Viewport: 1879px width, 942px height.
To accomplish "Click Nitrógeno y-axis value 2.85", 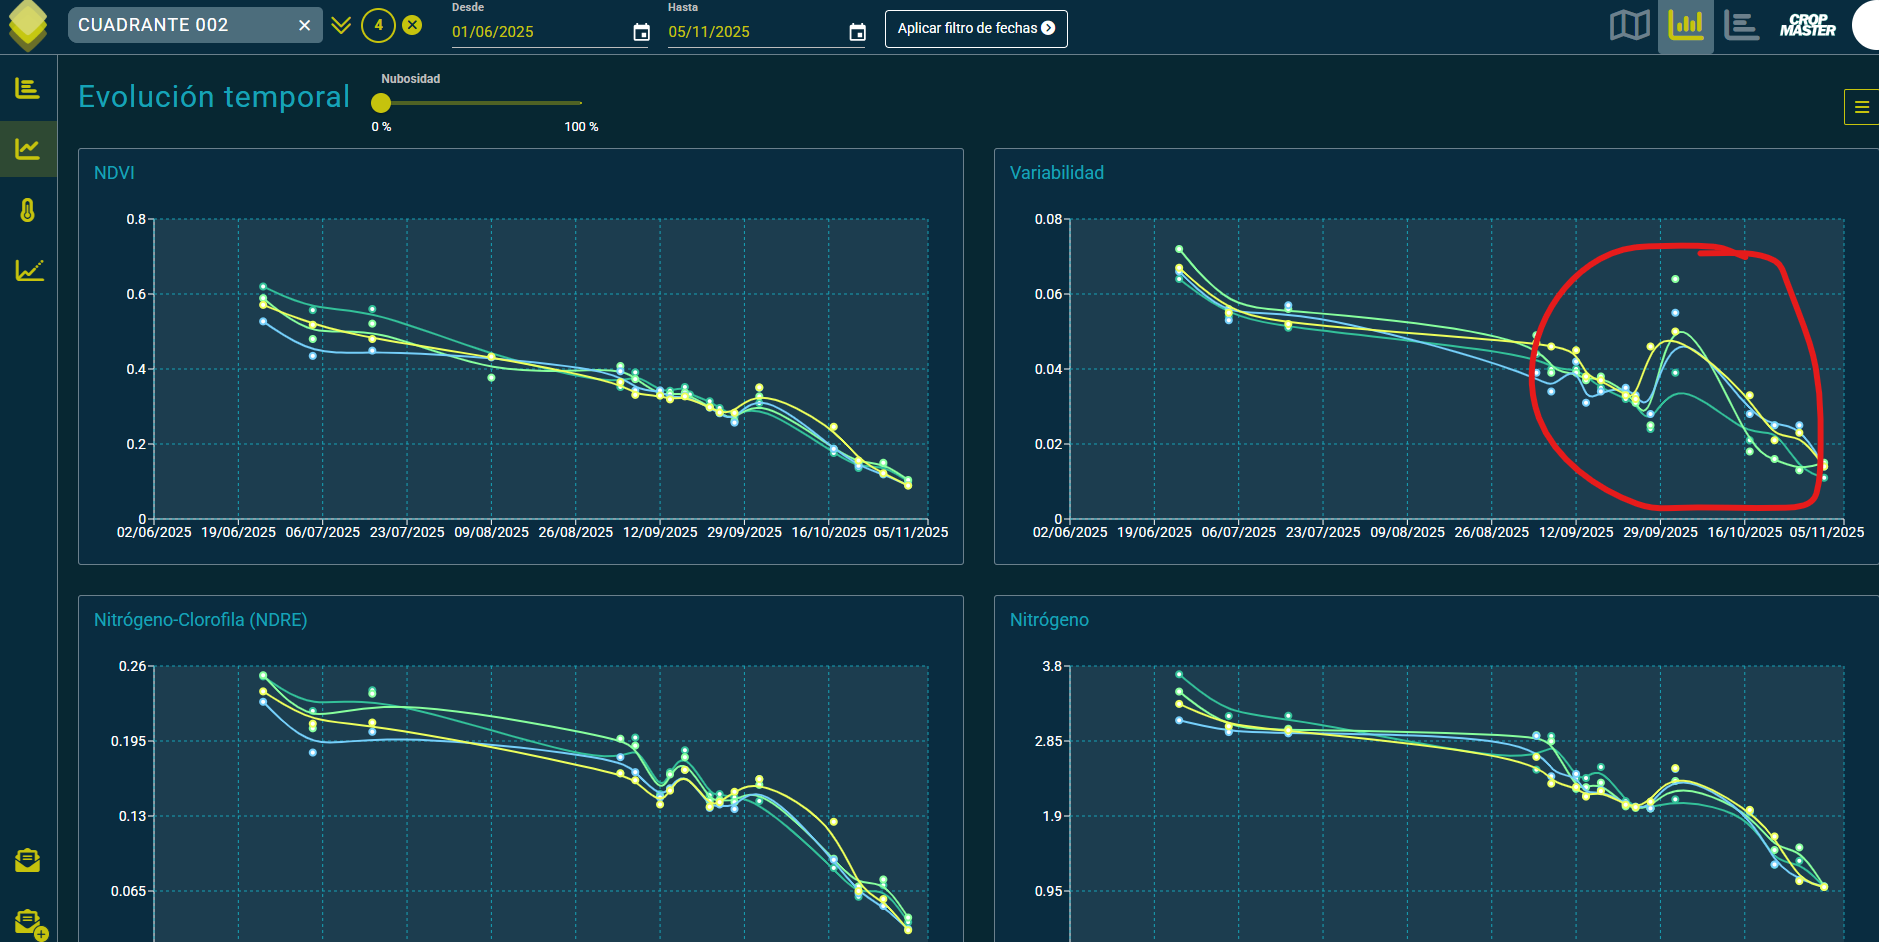I will click(x=1048, y=741).
